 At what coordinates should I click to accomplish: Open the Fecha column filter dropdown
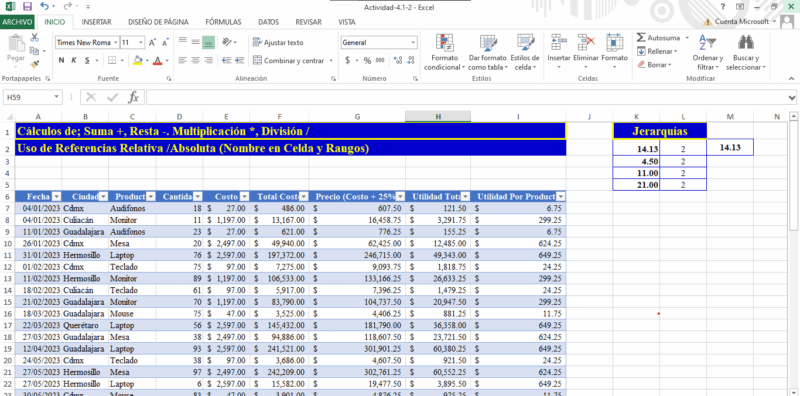pyautogui.click(x=57, y=196)
